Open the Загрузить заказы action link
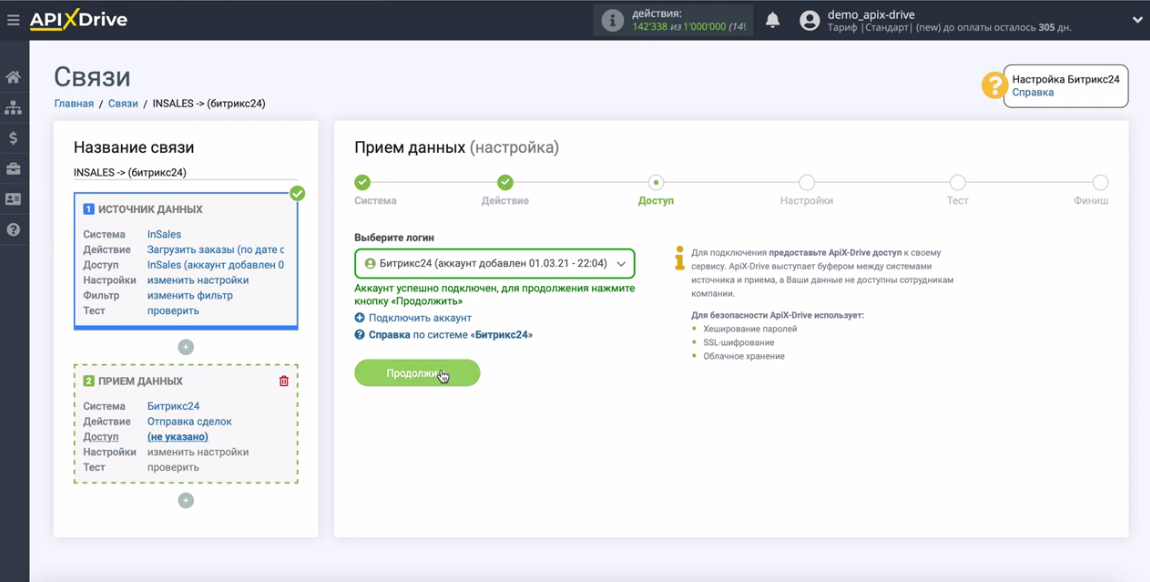The image size is (1150, 582). coord(216,249)
